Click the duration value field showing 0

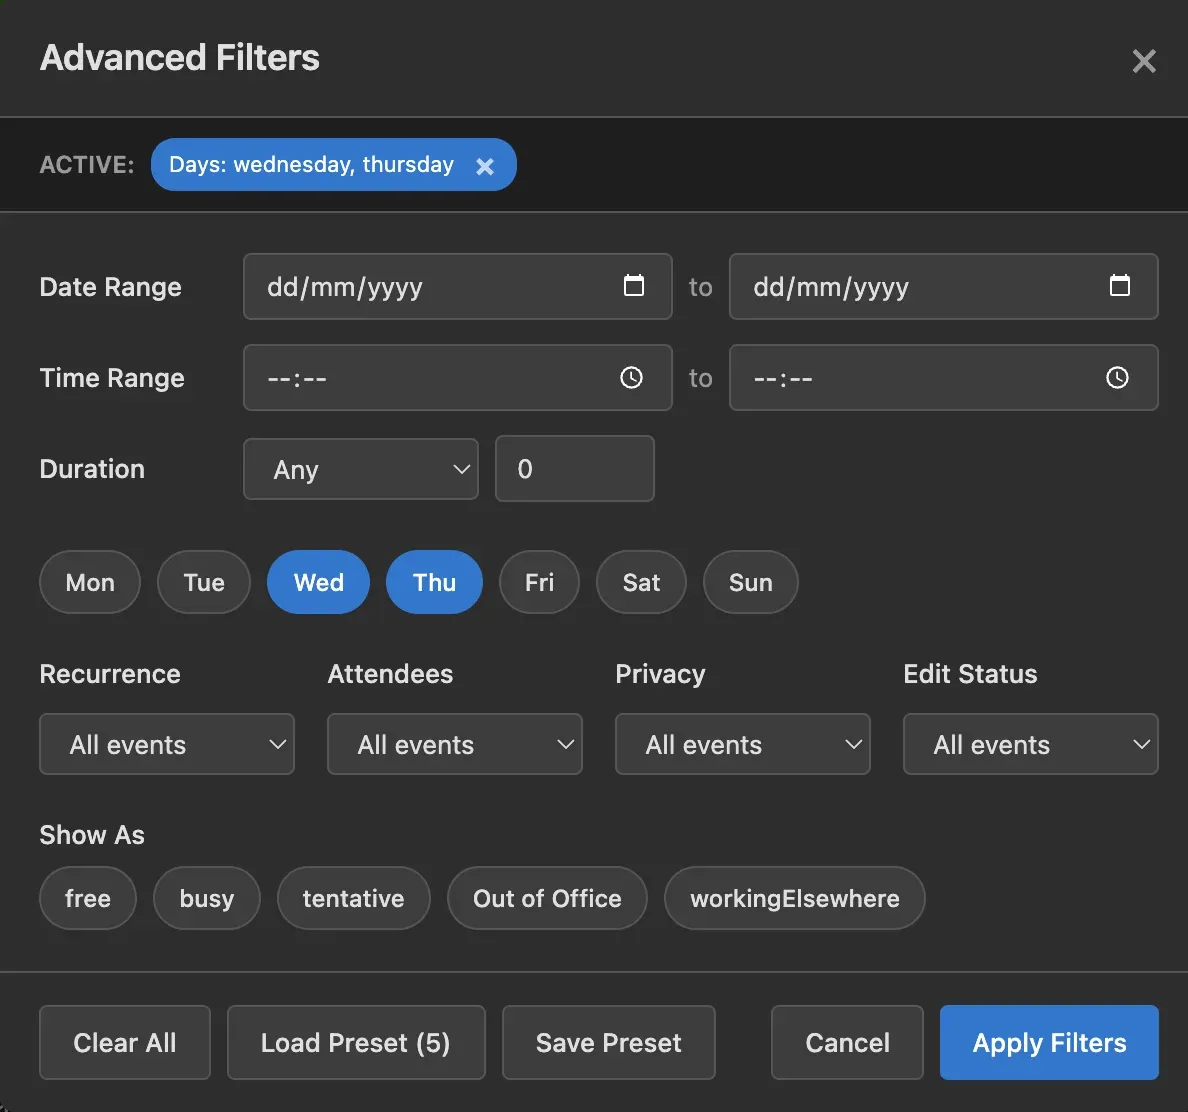(574, 468)
